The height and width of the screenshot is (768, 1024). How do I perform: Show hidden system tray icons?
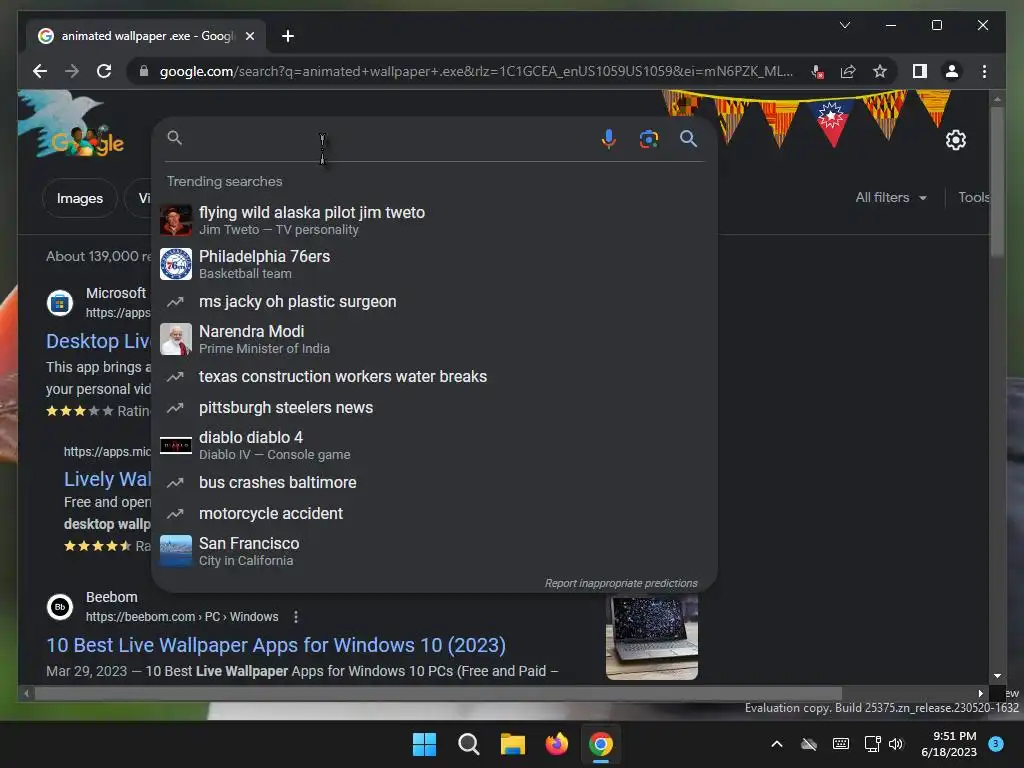pyautogui.click(x=777, y=744)
